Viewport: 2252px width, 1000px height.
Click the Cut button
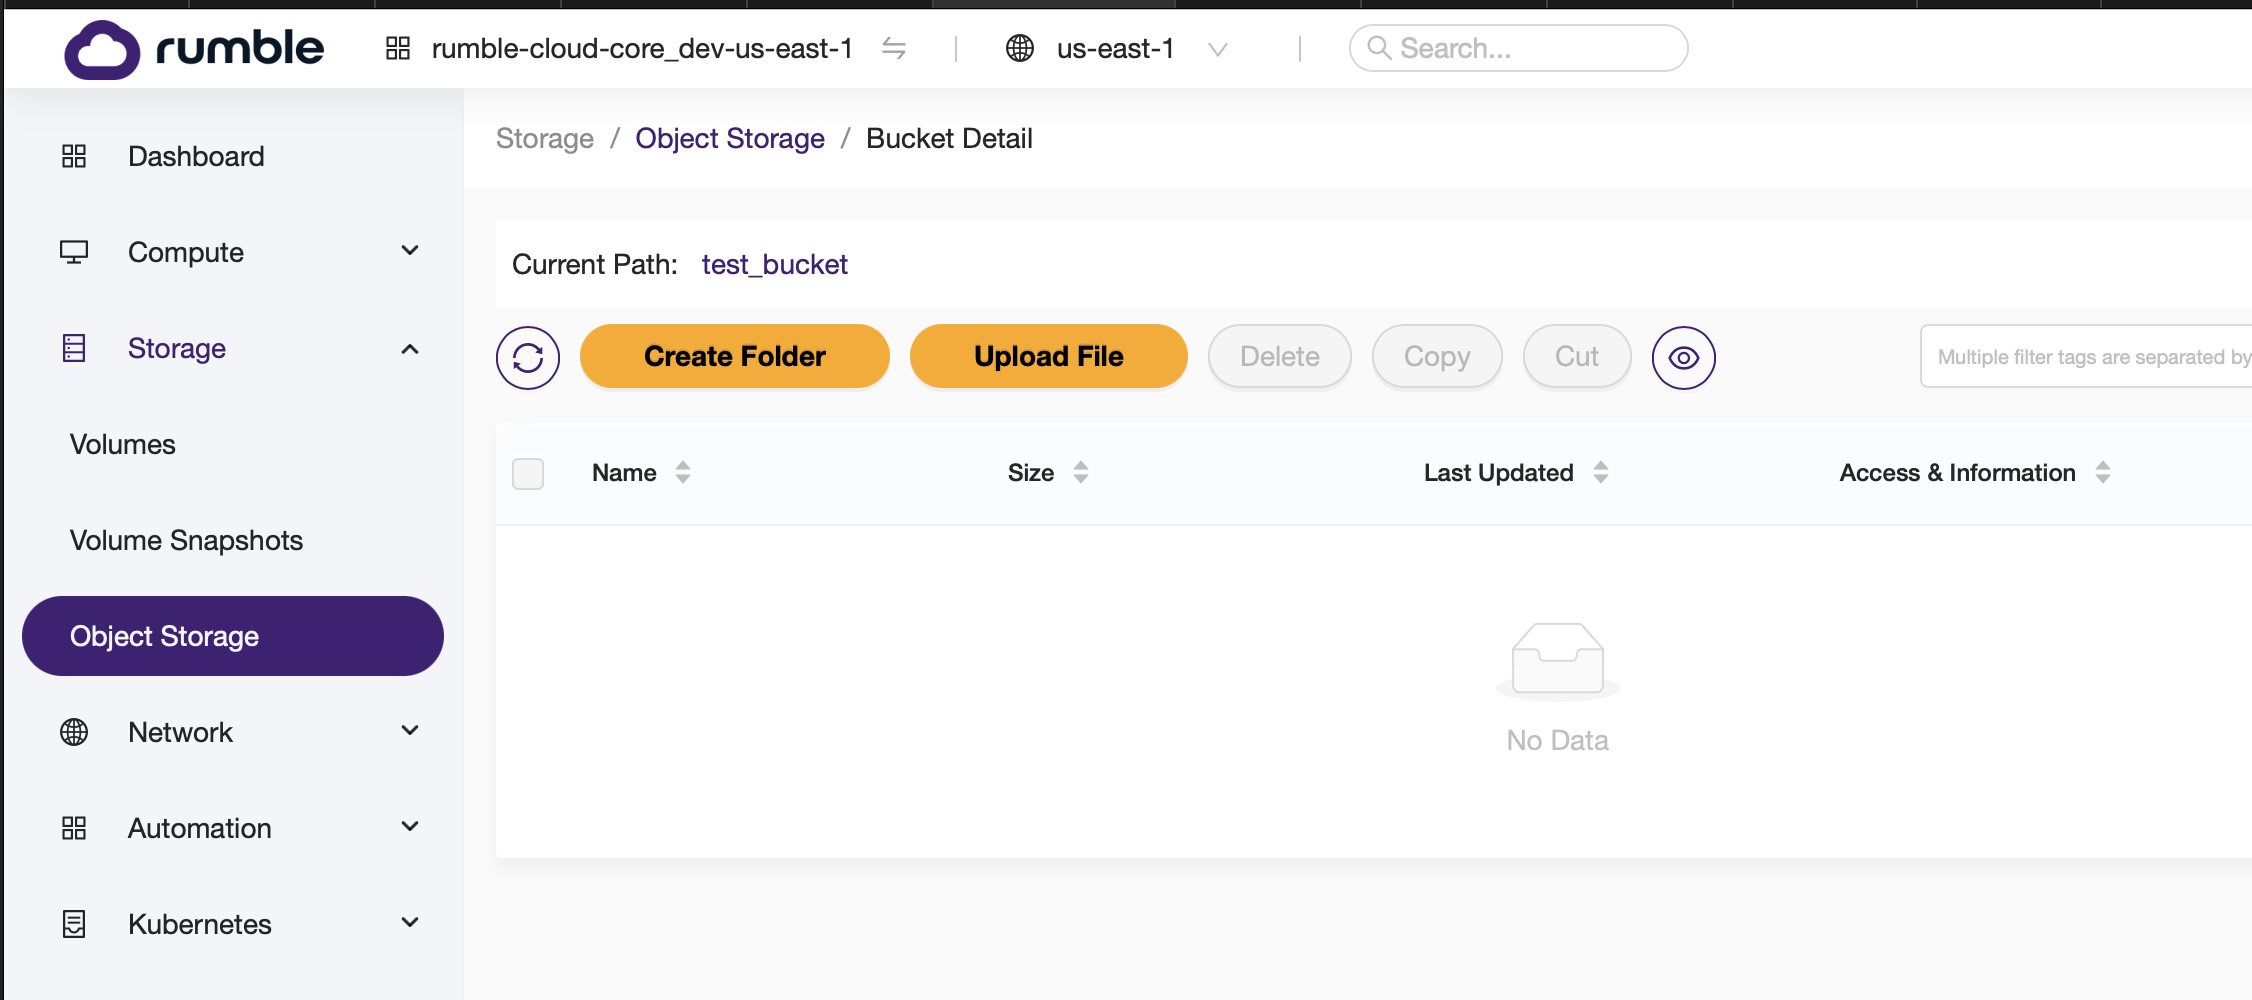click(1577, 356)
